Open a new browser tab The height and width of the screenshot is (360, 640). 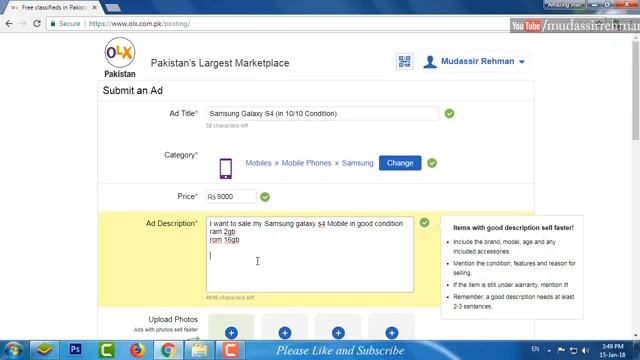[x=113, y=7]
